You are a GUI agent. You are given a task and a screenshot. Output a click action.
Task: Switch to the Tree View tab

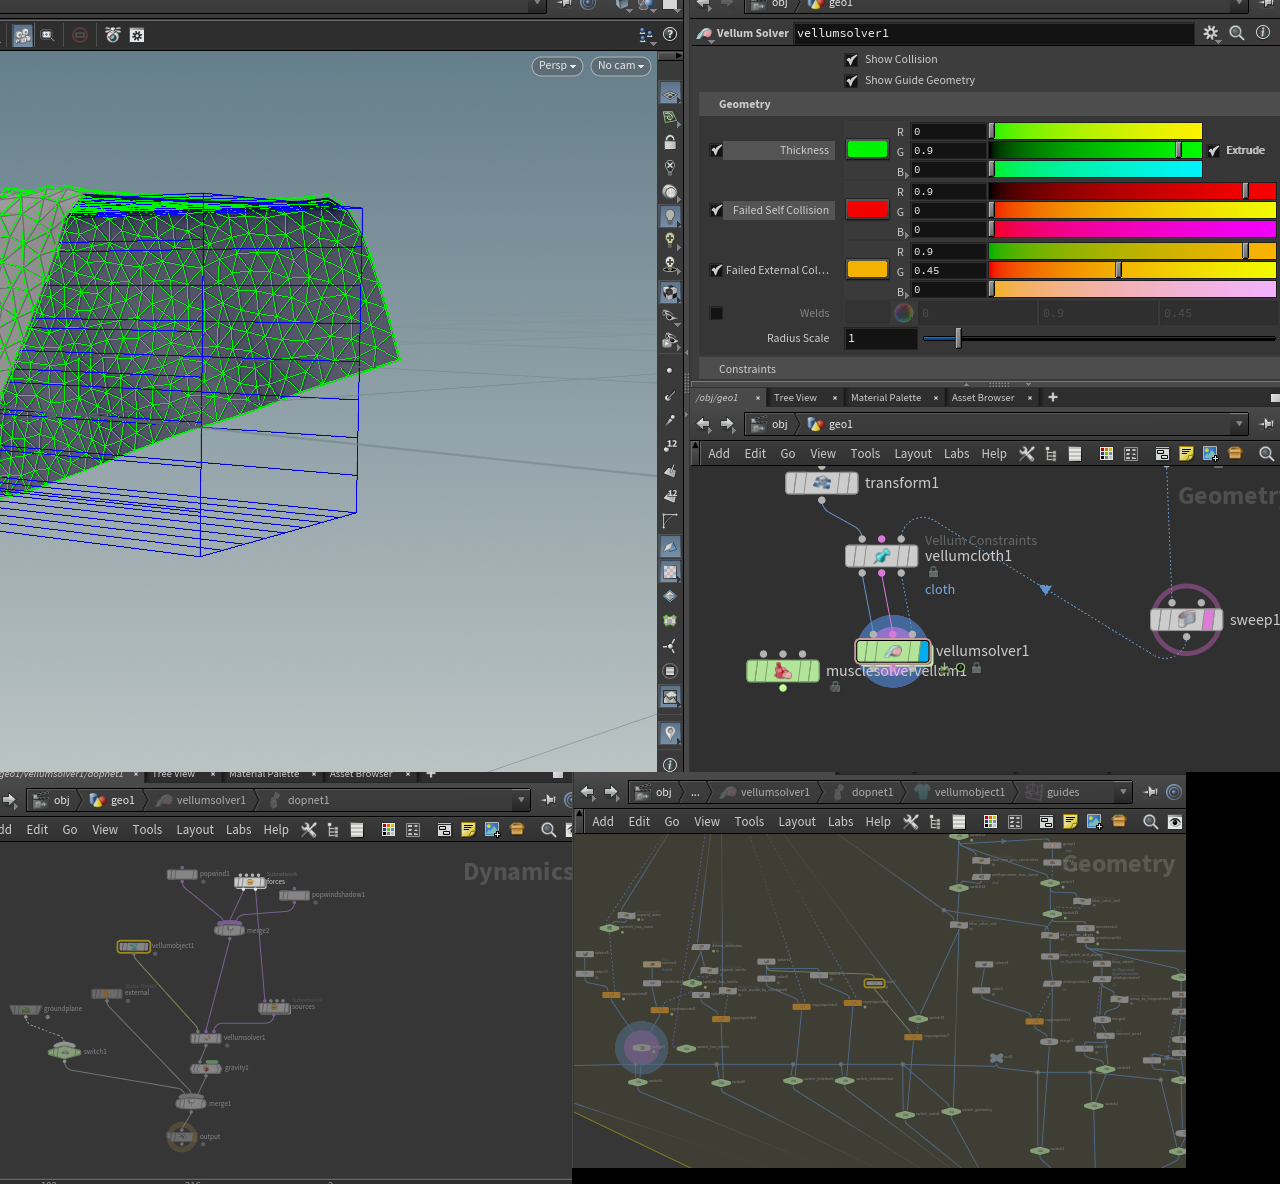pos(795,398)
